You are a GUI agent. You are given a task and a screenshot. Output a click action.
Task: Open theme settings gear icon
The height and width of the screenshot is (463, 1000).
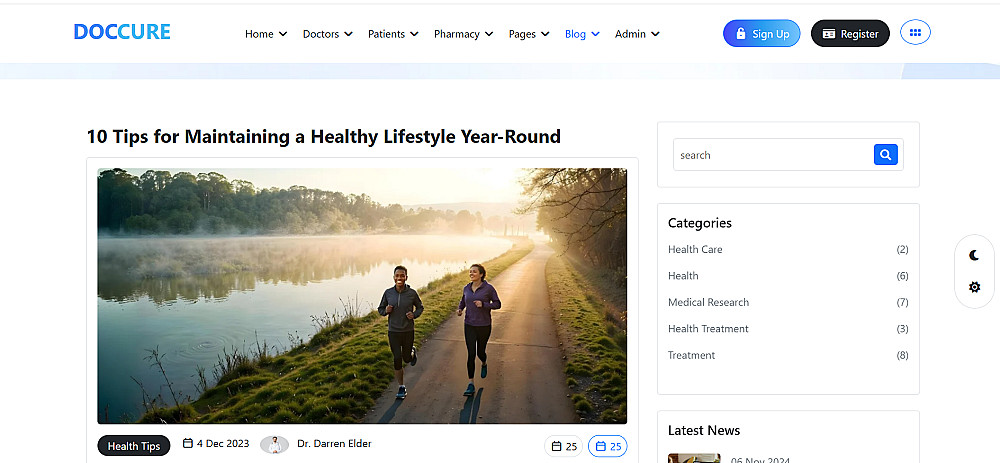974,287
